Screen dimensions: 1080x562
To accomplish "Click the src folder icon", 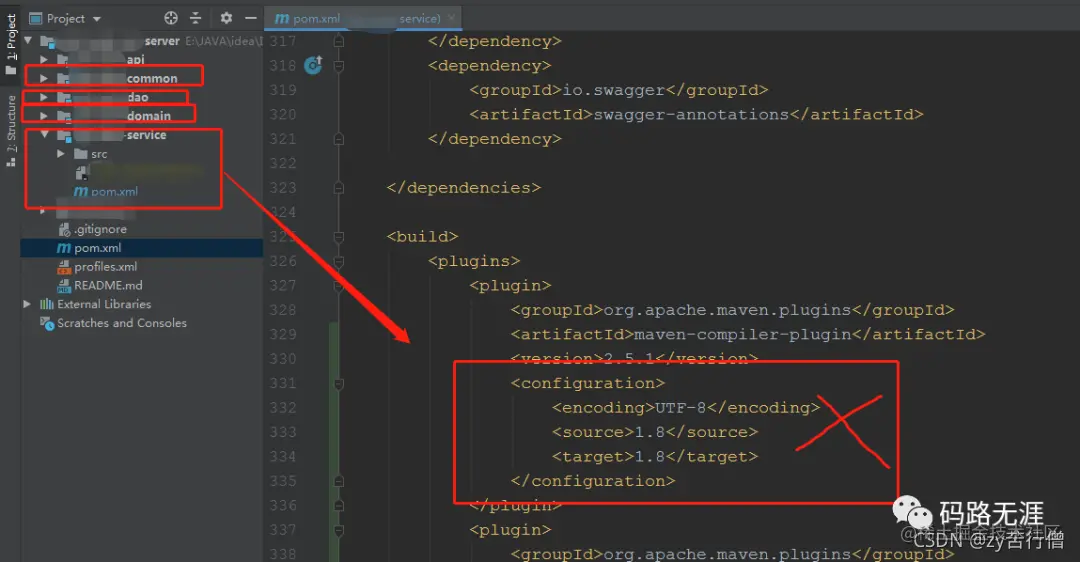I will (x=81, y=154).
